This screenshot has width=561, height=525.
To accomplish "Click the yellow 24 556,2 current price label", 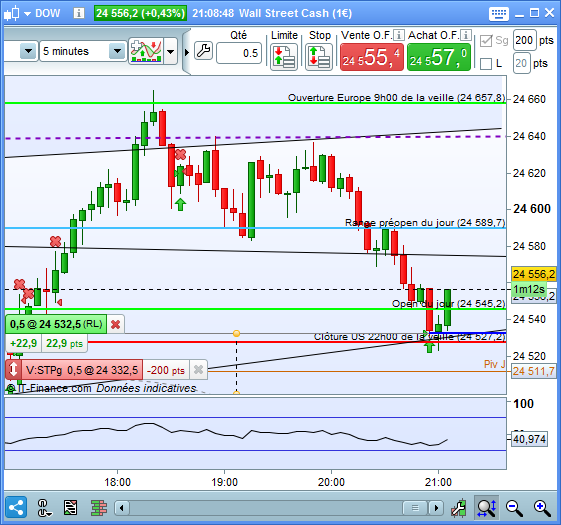I will tap(533, 274).
